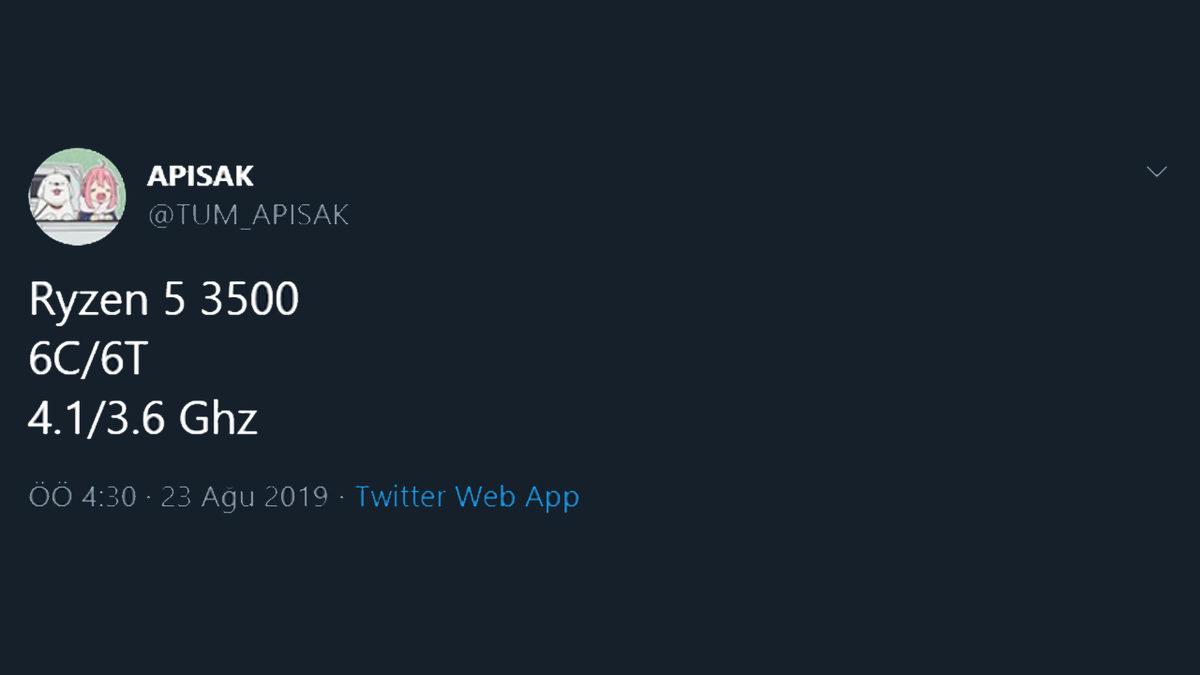The width and height of the screenshot is (1200, 675).
Task: Click the "4.1/3.6" frequency figures
Action: 96,419
